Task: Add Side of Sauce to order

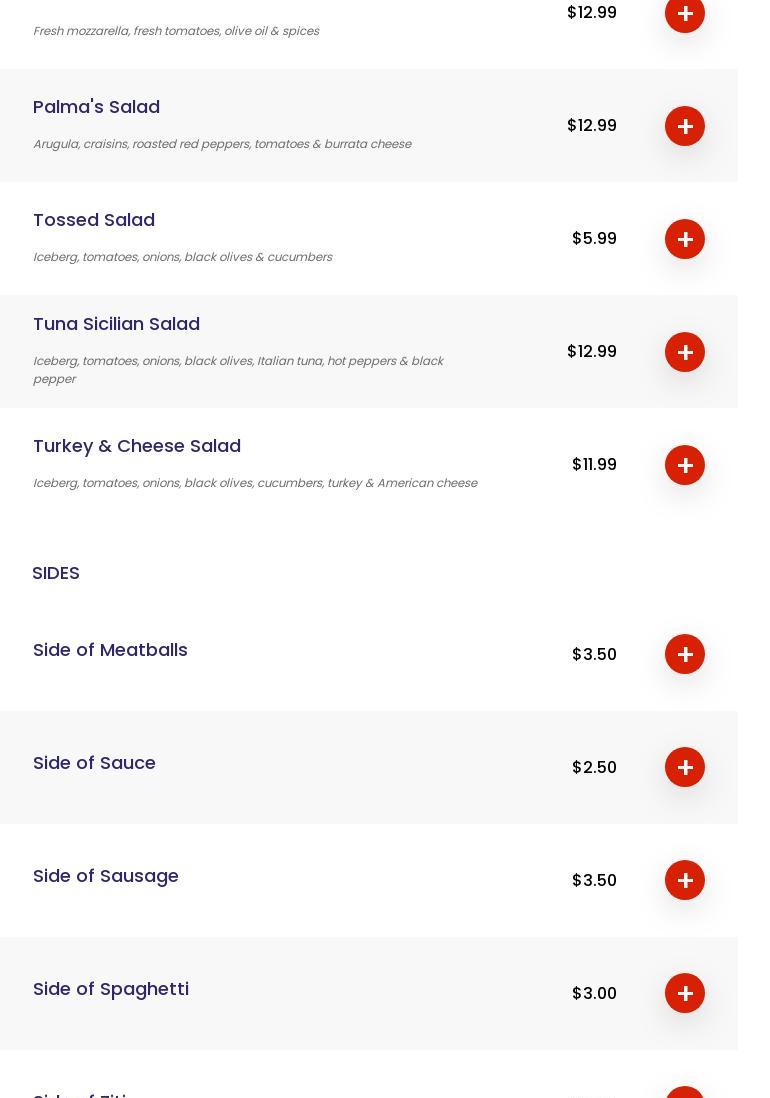Action: (685, 767)
